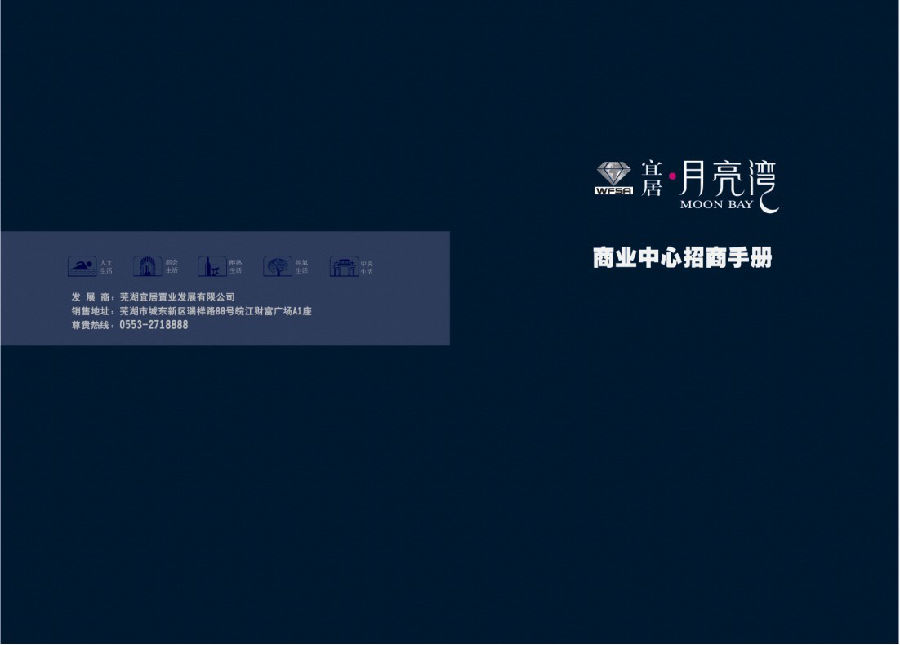Toggle the 都会主场 label
900x645 pixels.
point(172,264)
